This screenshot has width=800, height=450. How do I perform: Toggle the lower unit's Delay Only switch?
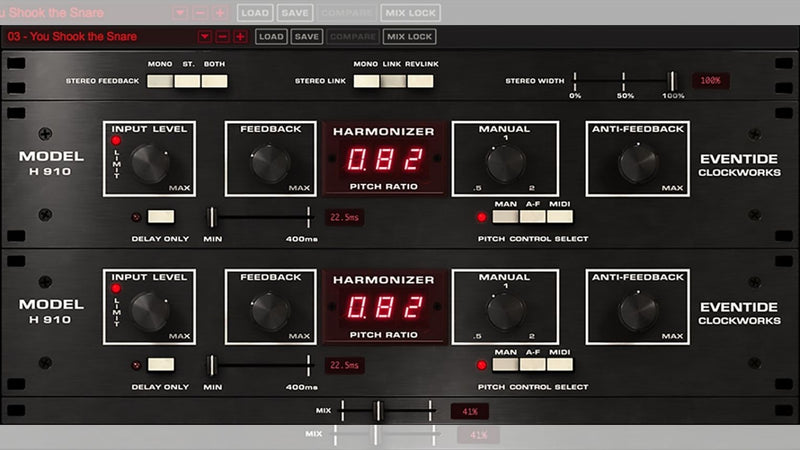tap(160, 365)
